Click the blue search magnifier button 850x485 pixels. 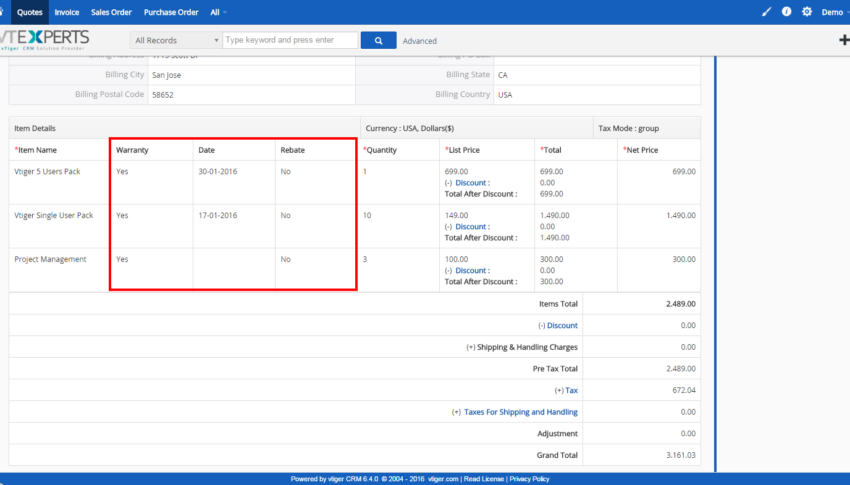click(378, 40)
